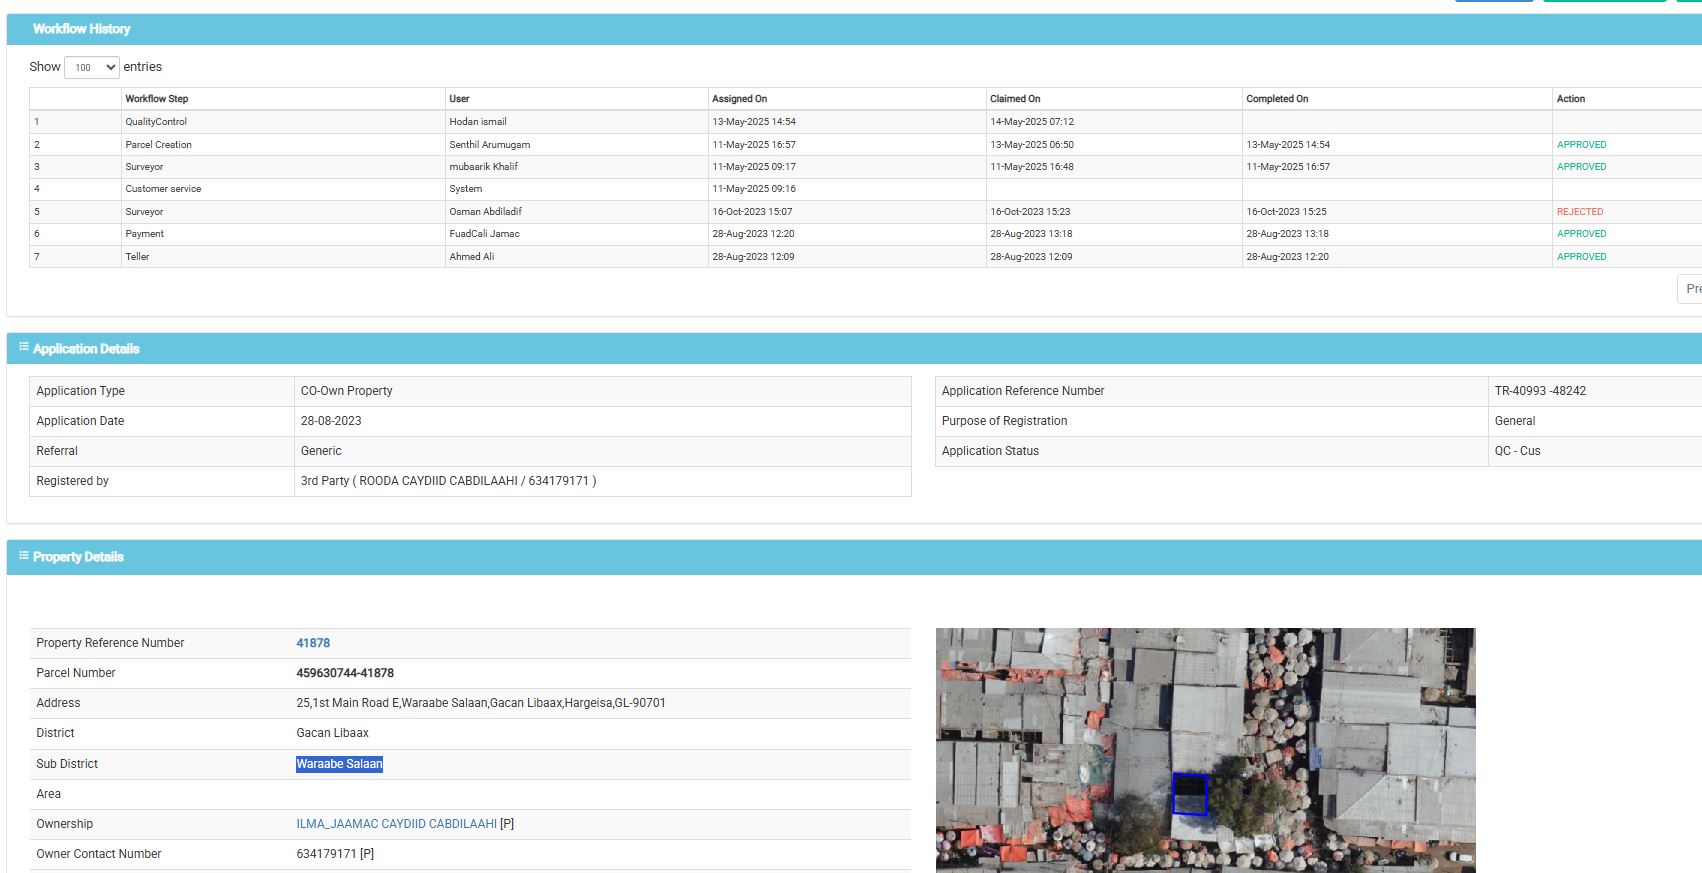
Task: Click completed date 16-Oct-2023 15:25
Action: pyautogui.click(x=1288, y=212)
